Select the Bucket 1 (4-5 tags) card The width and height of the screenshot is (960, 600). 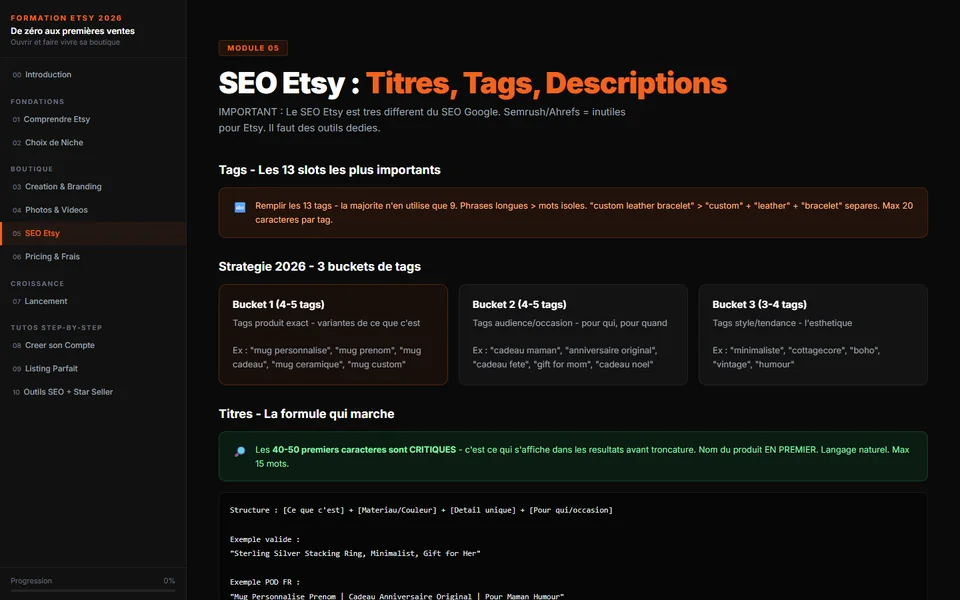[333, 334]
